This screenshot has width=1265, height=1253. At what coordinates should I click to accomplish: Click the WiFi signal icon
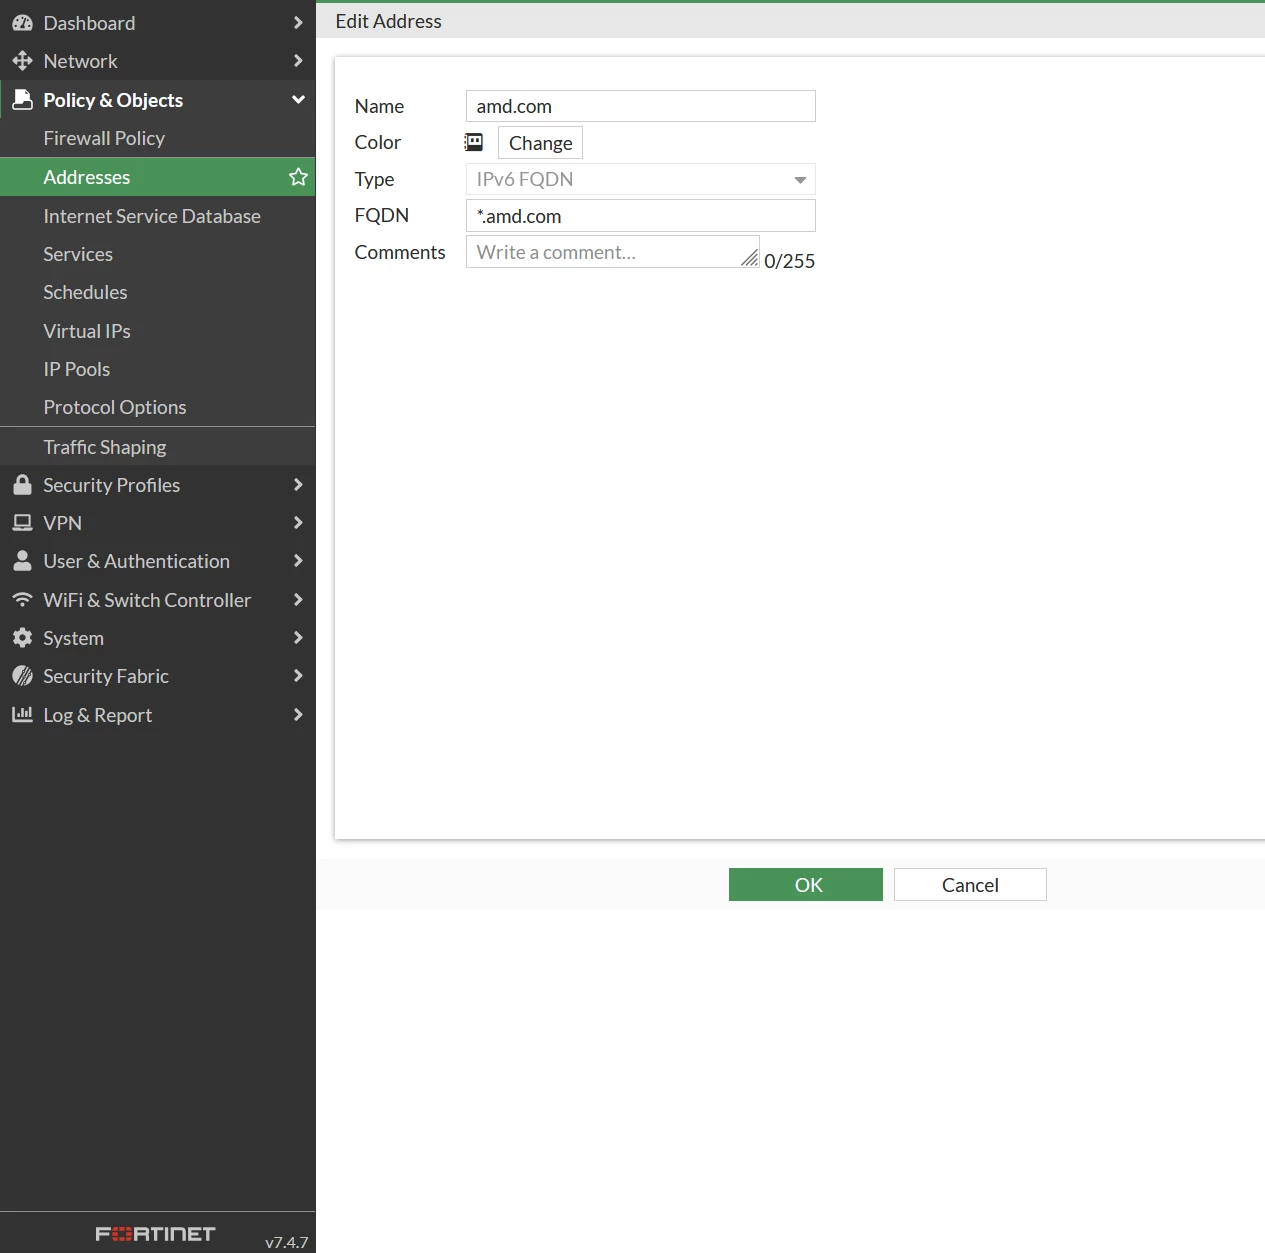(x=22, y=600)
